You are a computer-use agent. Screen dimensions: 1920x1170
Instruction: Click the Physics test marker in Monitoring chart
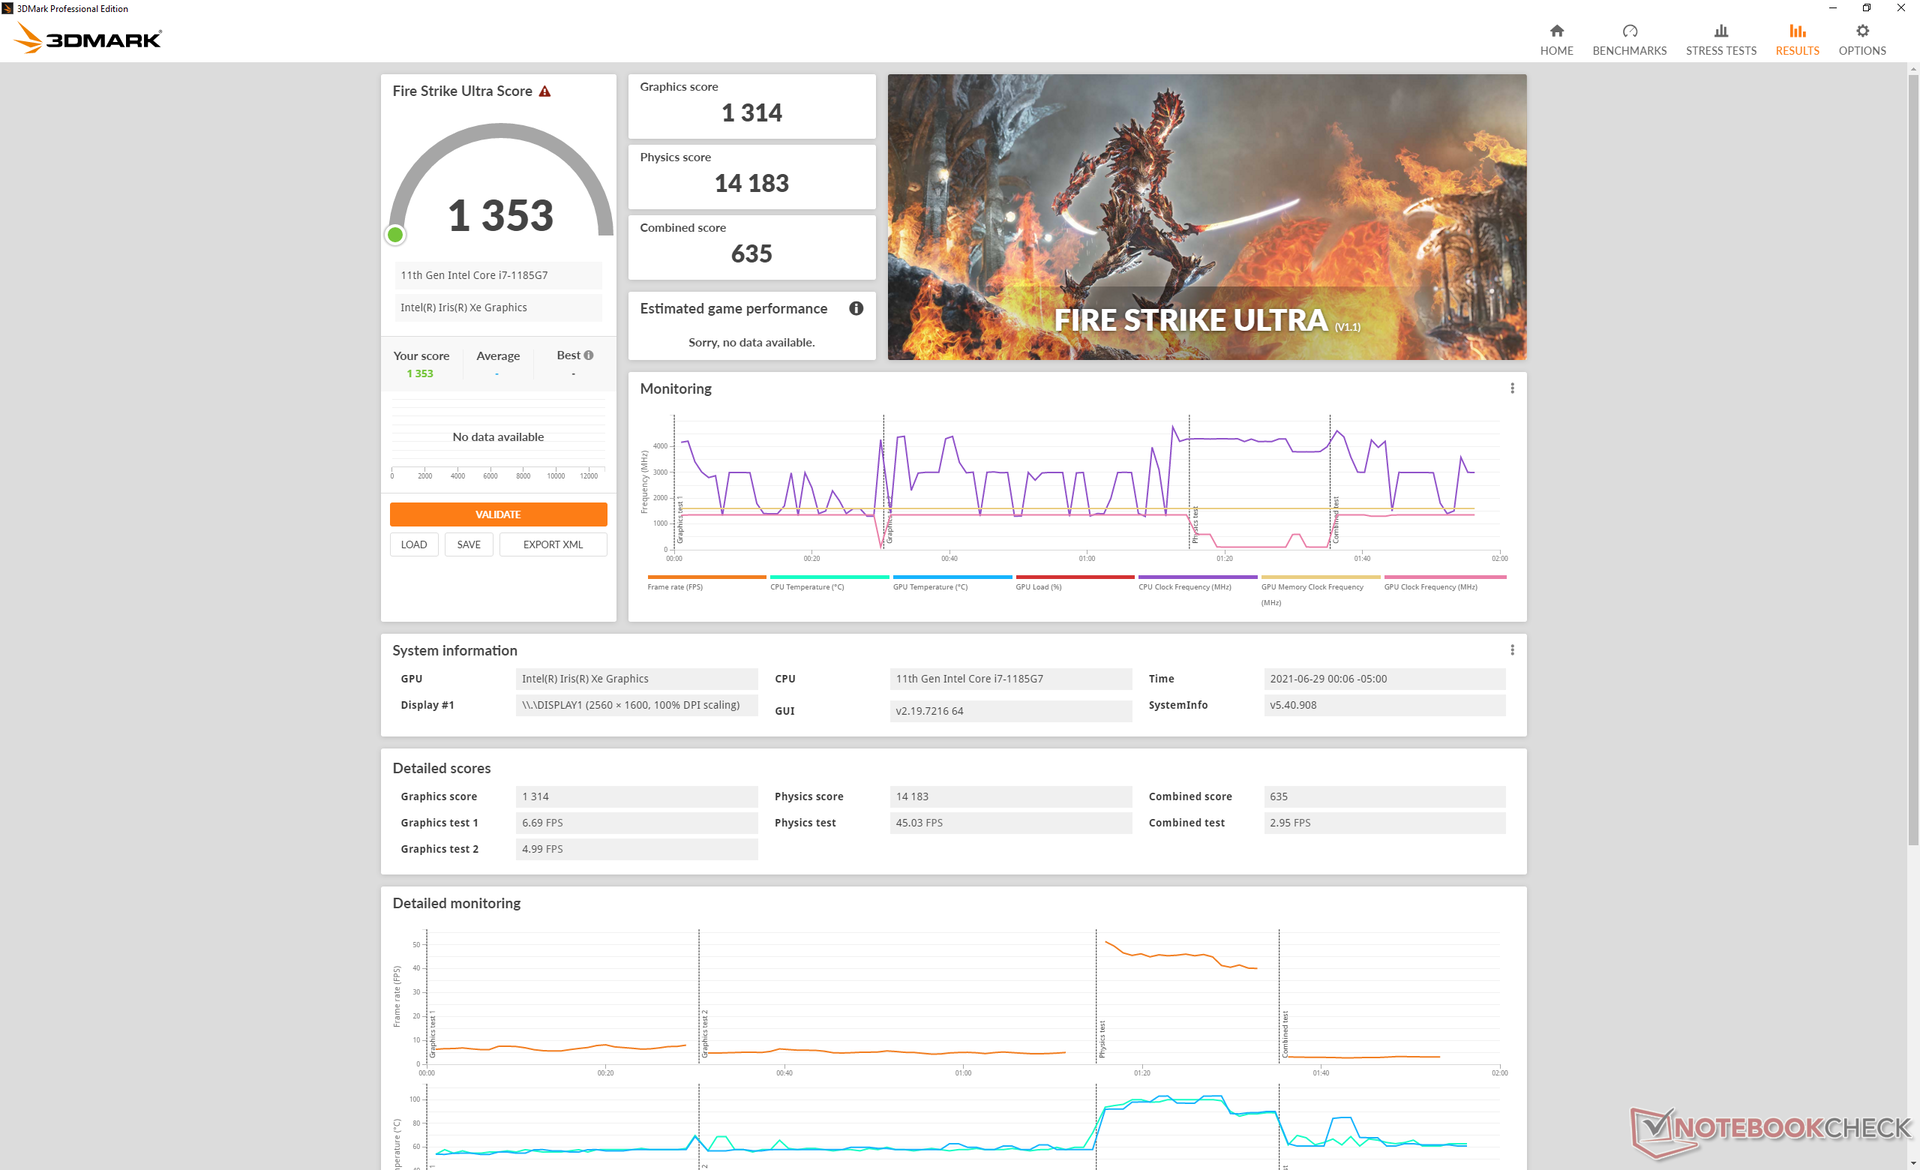(x=1195, y=525)
